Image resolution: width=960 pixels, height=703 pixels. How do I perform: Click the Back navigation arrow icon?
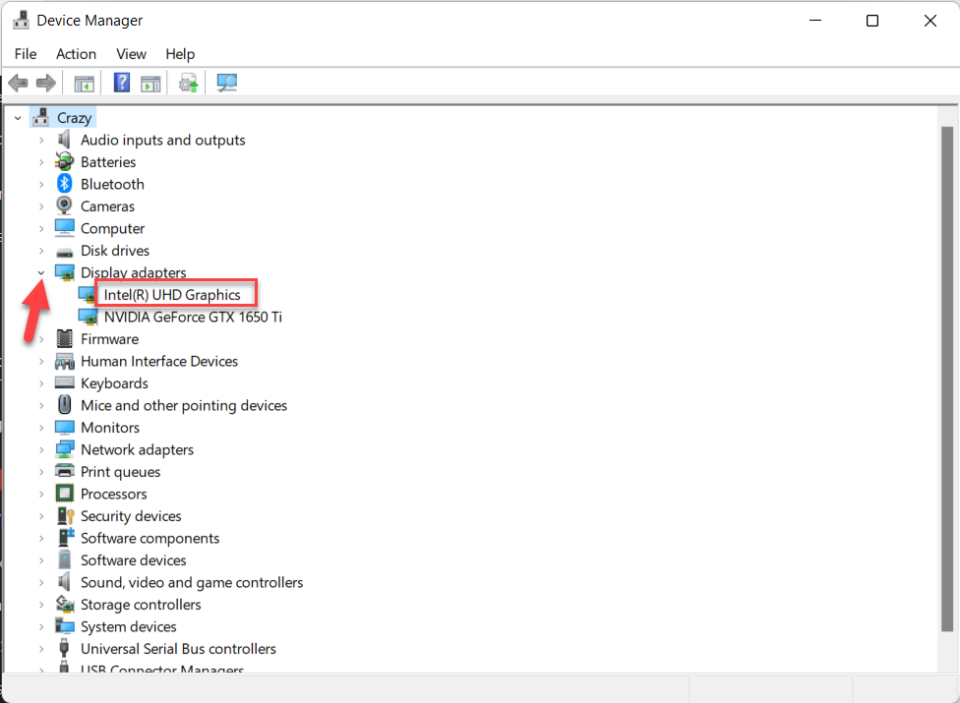pos(17,82)
